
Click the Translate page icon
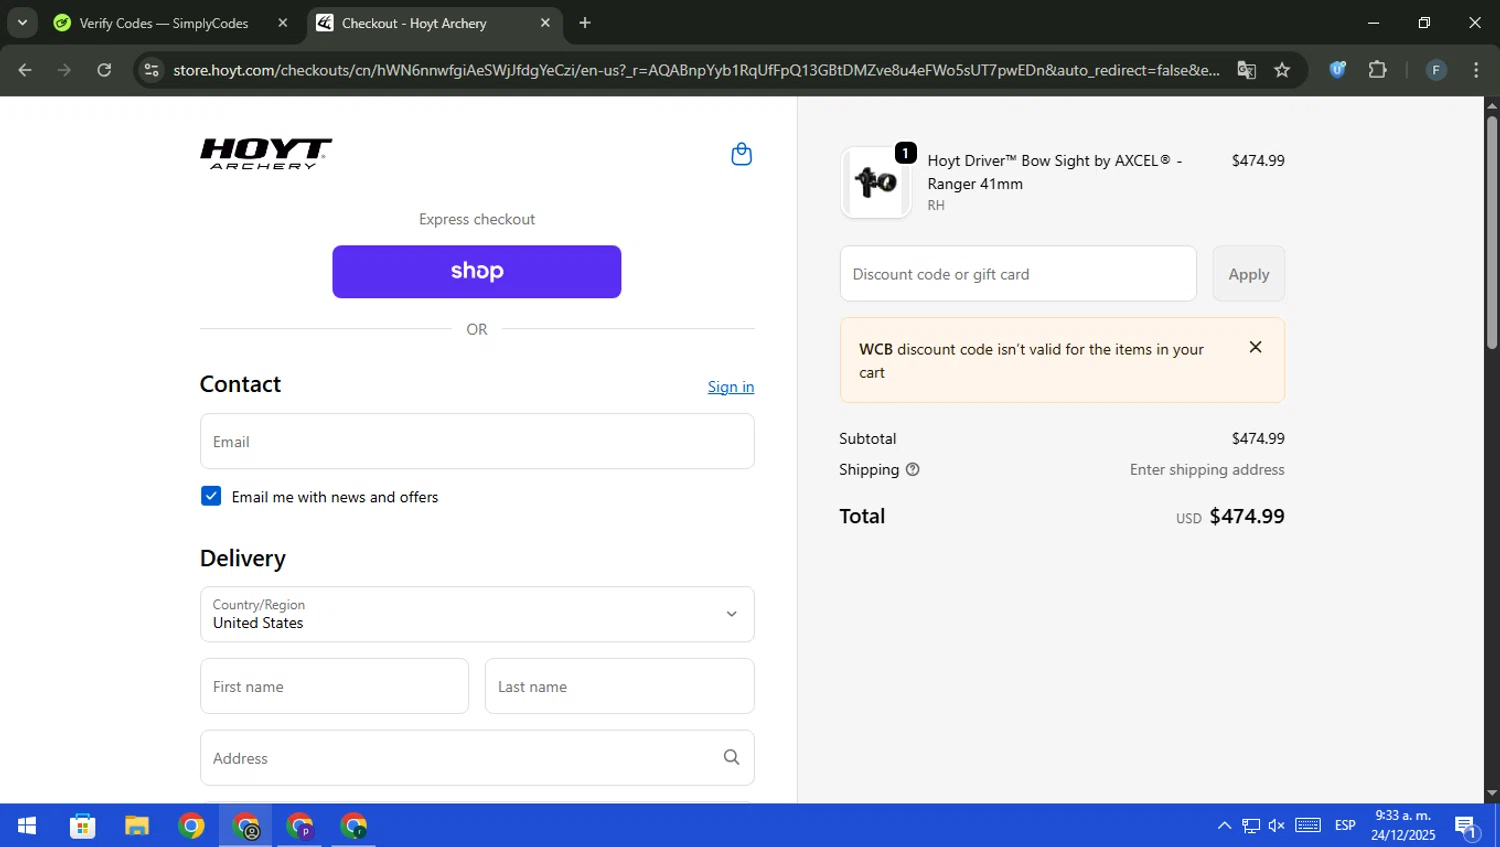(x=1246, y=70)
